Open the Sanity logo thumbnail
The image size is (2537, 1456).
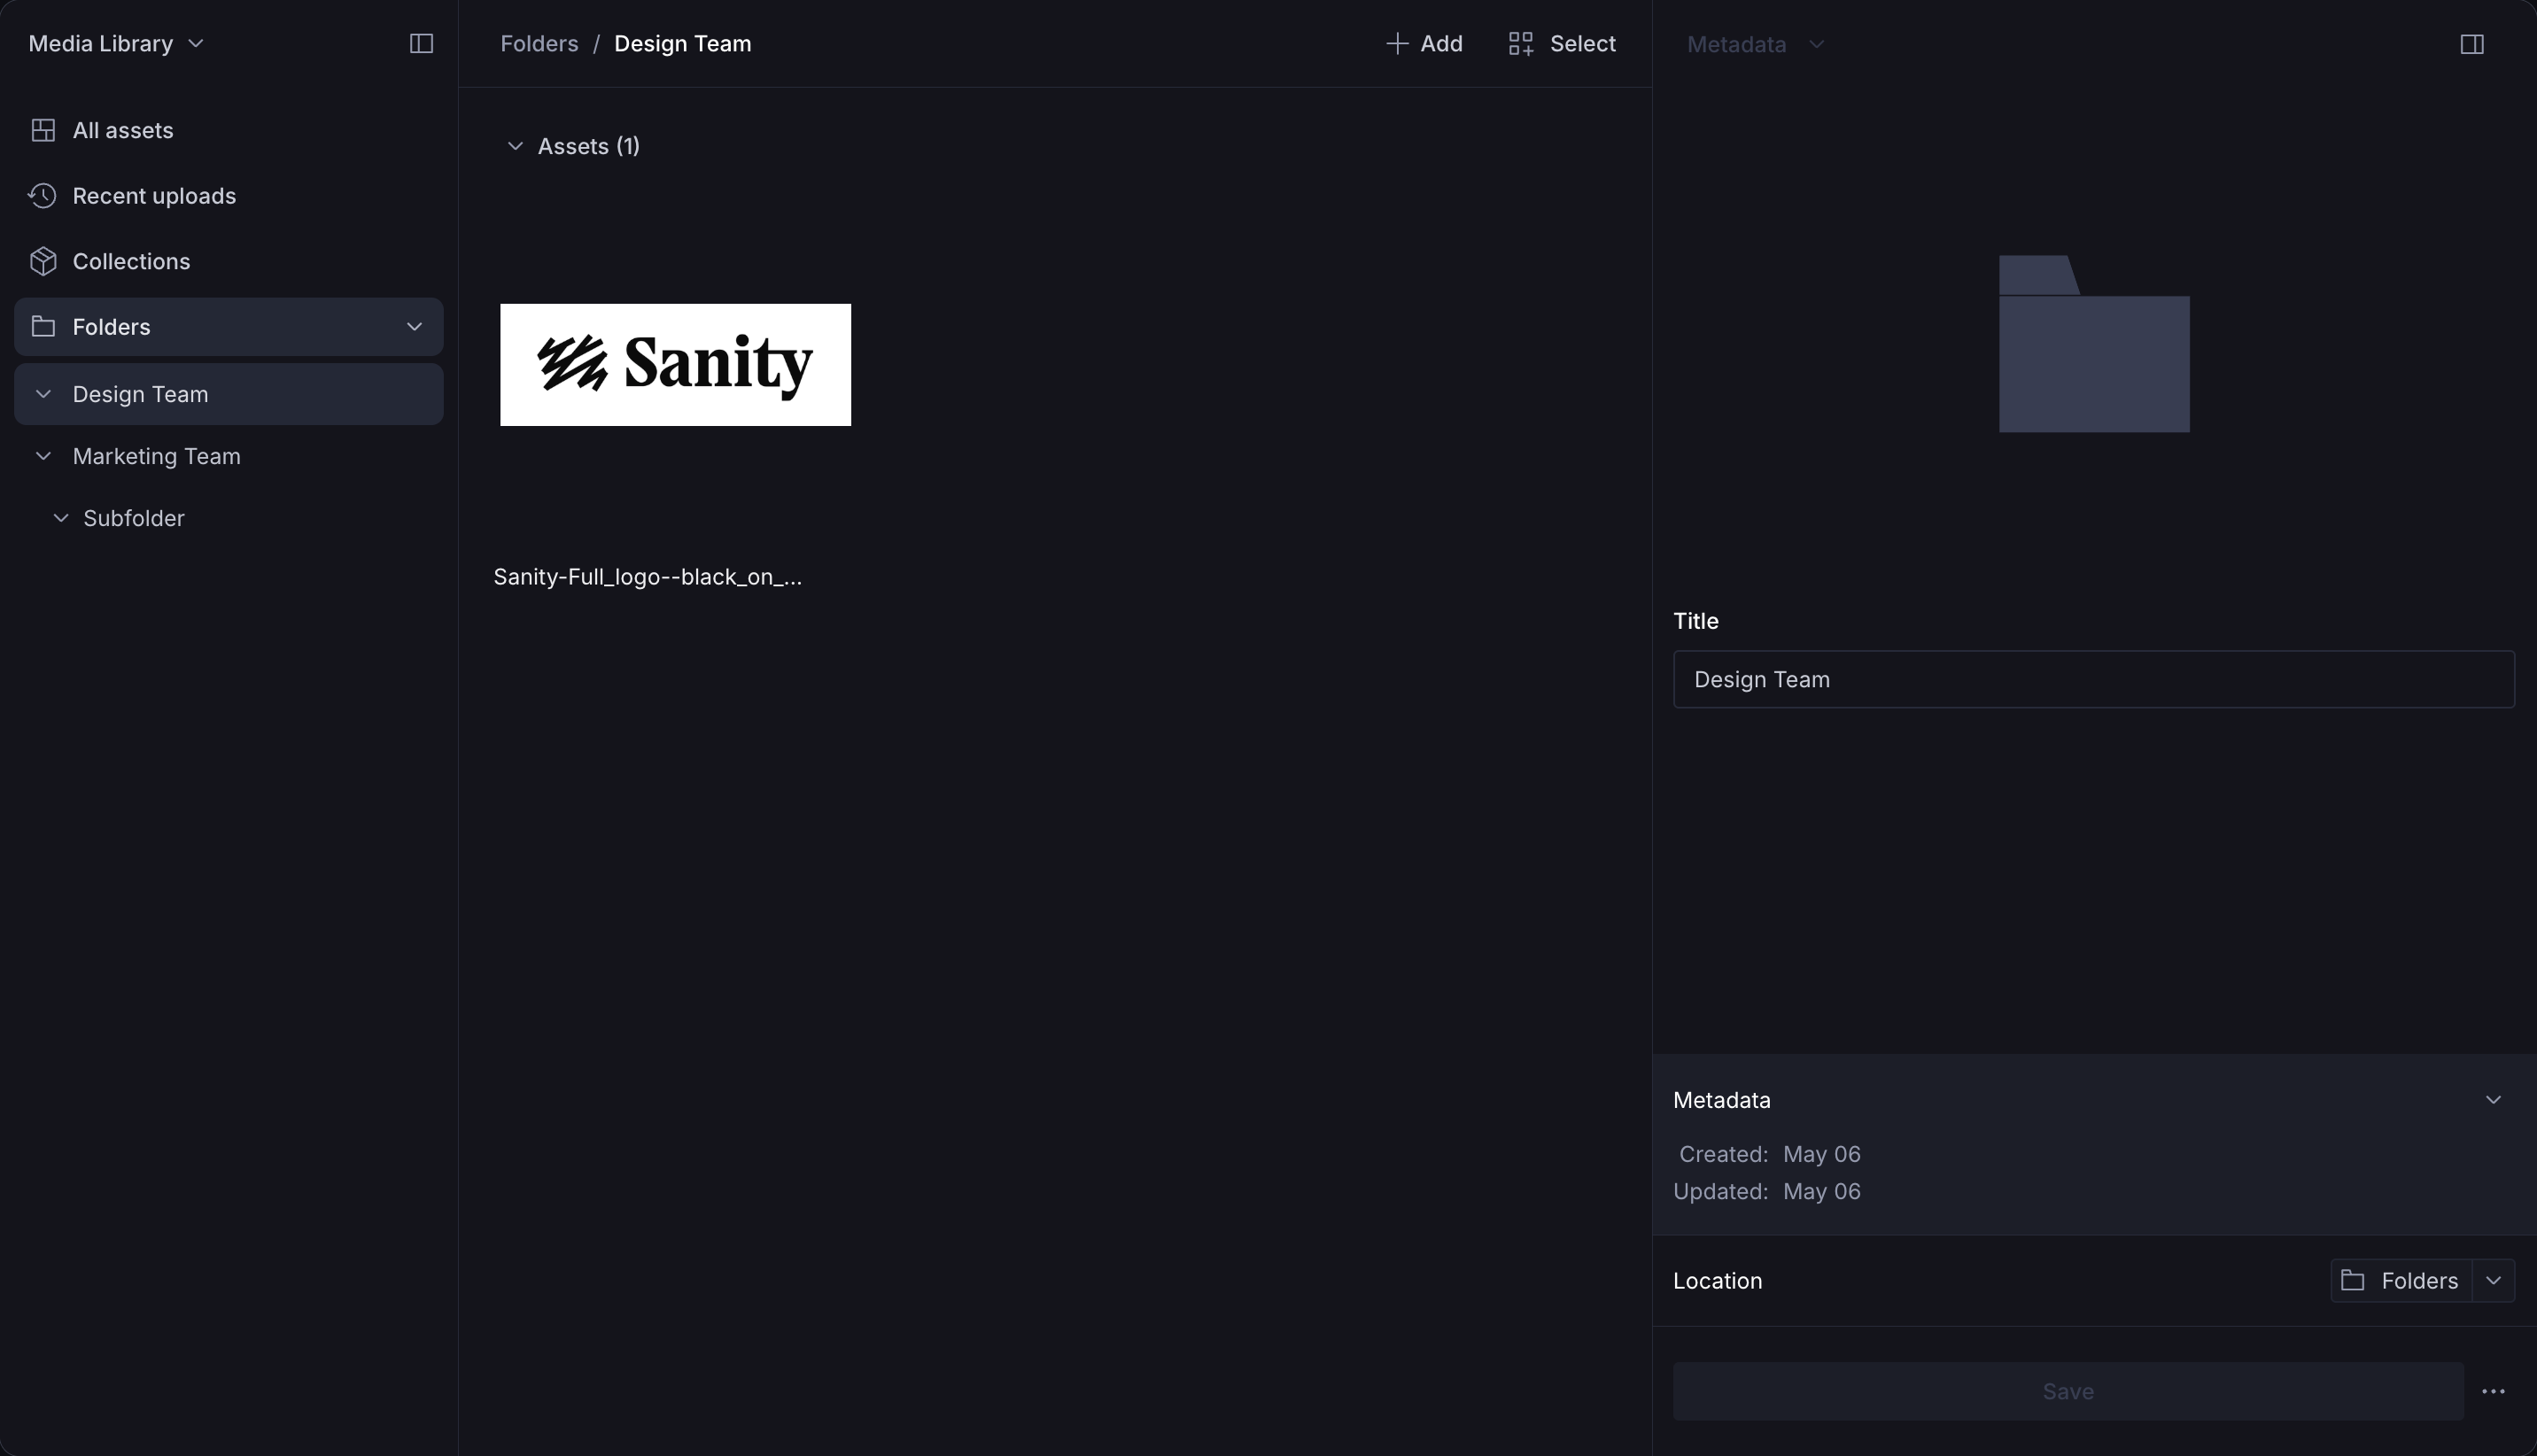pyautogui.click(x=675, y=365)
